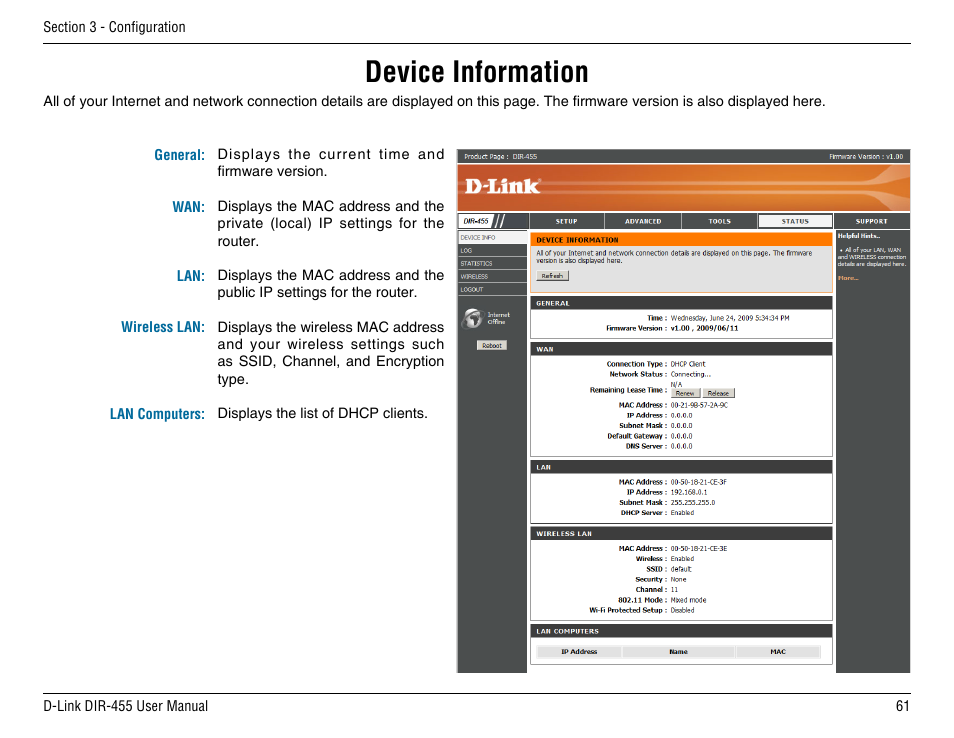Image resolution: width=954 pixels, height=738 pixels.
Task: Click the IP Address column header
Action: (579, 652)
